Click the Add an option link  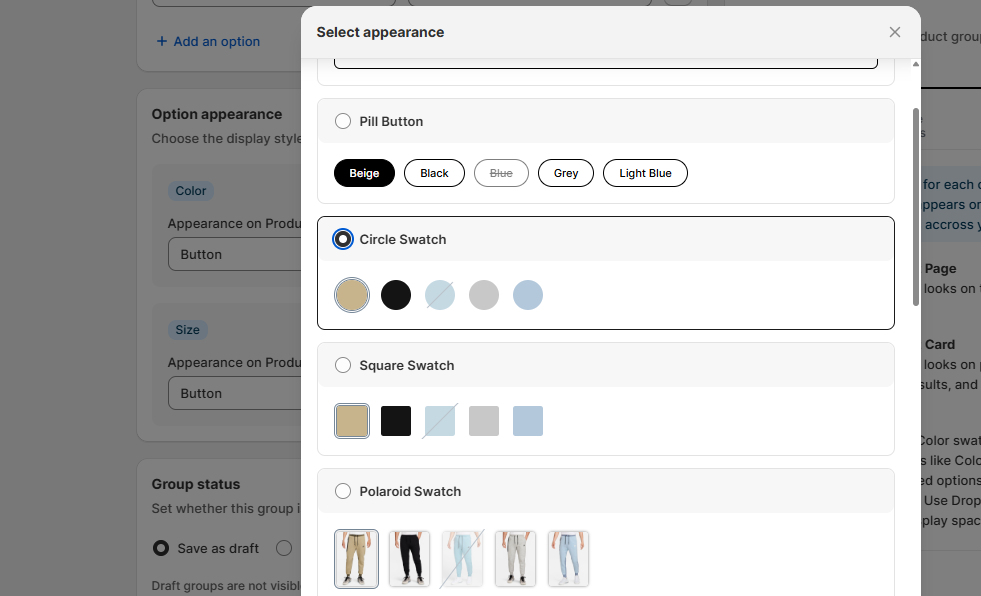(x=208, y=41)
